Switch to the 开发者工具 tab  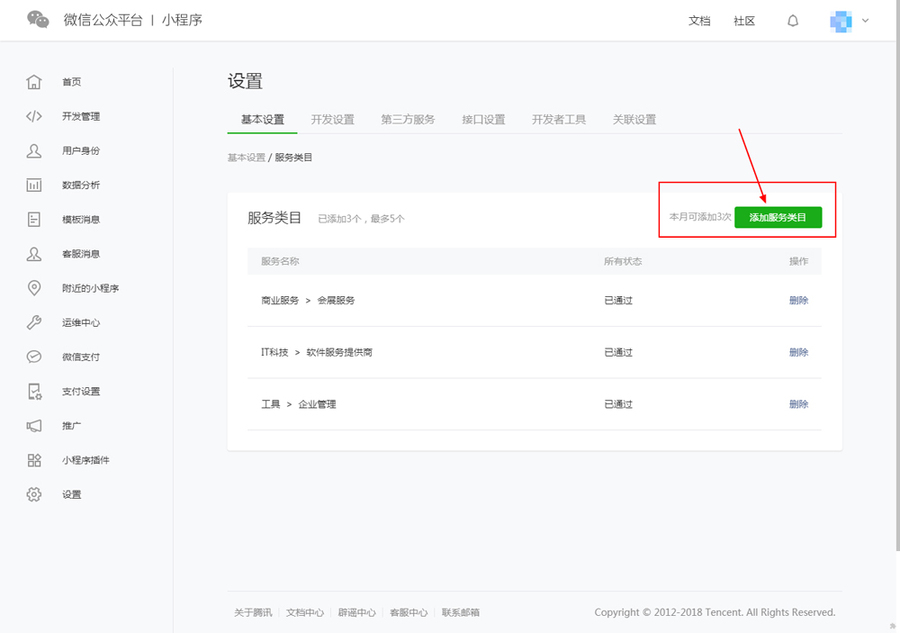coord(558,119)
